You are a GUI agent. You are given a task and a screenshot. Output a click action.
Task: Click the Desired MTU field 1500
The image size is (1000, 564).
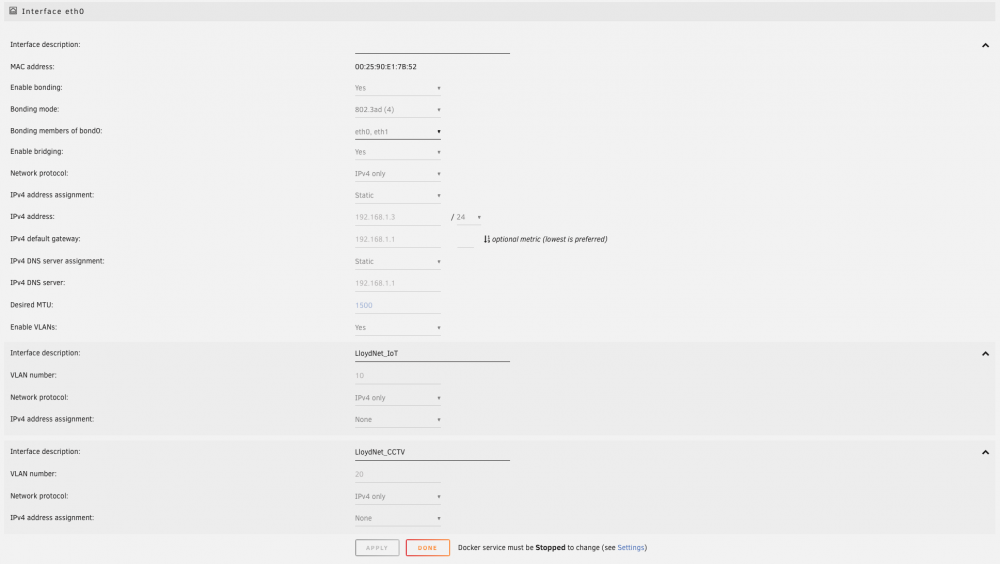tap(397, 305)
